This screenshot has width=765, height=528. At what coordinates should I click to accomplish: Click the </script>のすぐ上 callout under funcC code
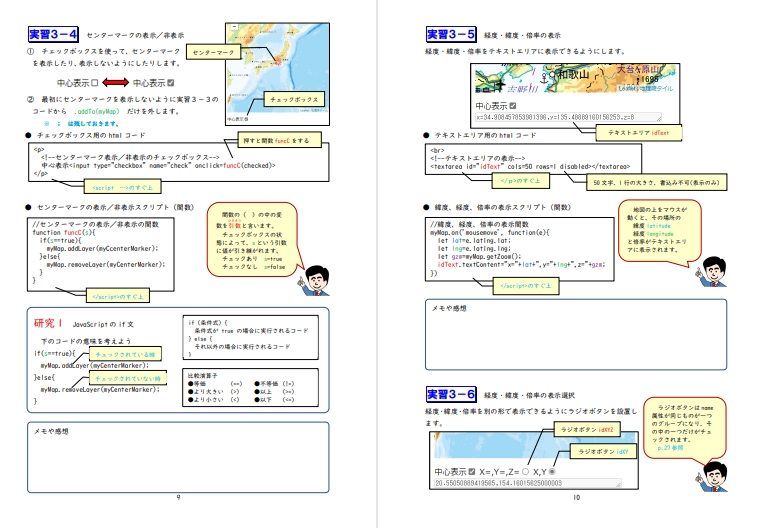(118, 296)
